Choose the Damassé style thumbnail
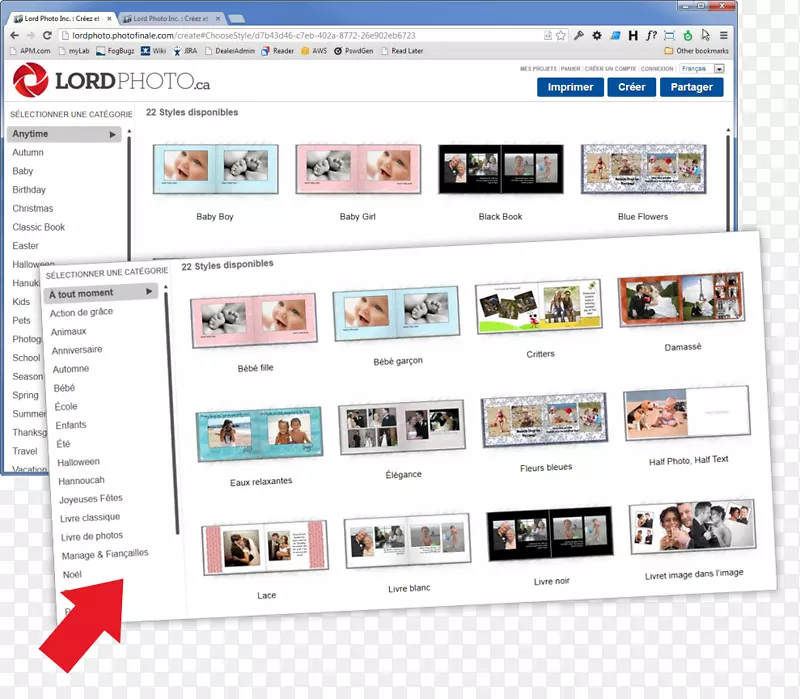The width and height of the screenshot is (800, 699). (681, 299)
